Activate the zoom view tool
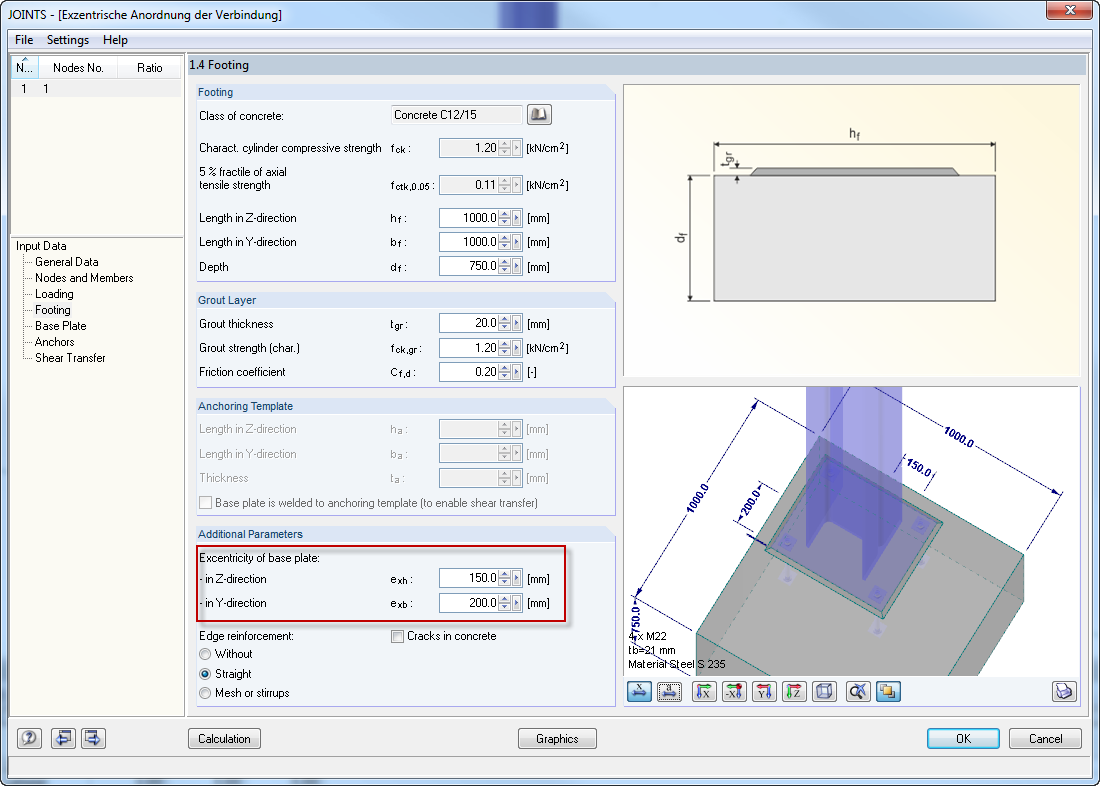The height and width of the screenshot is (786, 1100). pyautogui.click(x=857, y=691)
